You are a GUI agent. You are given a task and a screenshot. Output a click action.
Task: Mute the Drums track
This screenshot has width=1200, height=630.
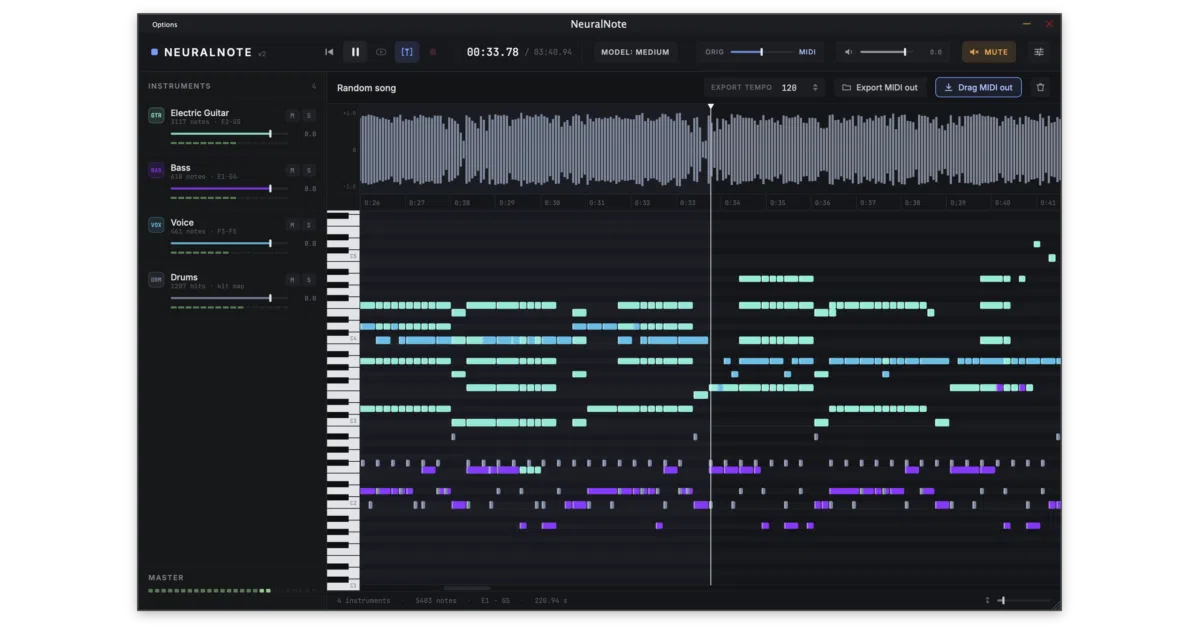coord(292,280)
